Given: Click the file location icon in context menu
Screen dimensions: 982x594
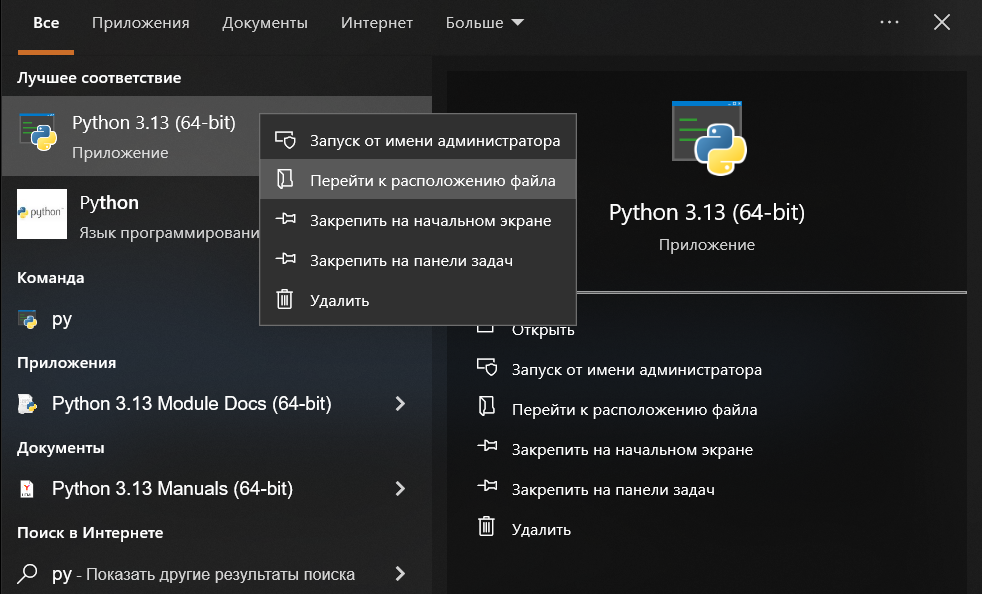Looking at the screenshot, I should click(x=285, y=180).
